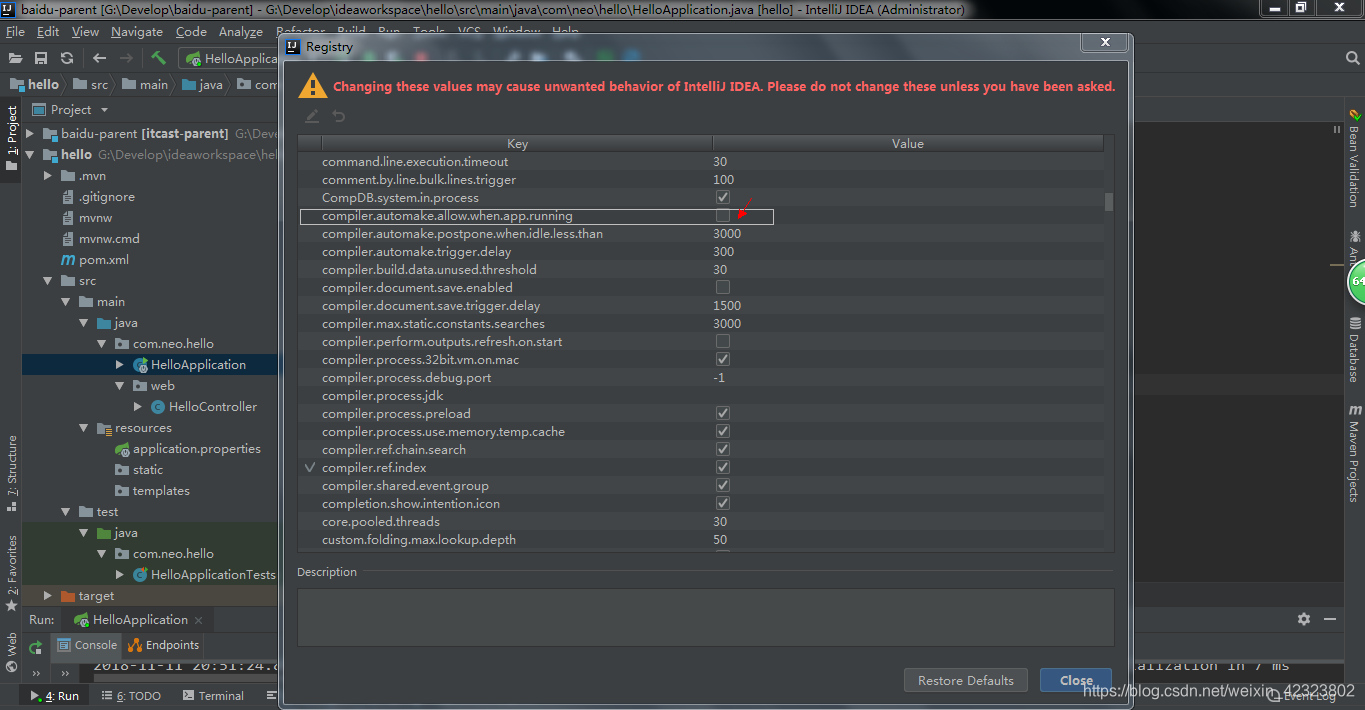Image resolution: width=1365 pixels, height=710 pixels.
Task: Click the revert arrow icon in Registry
Action: [339, 116]
